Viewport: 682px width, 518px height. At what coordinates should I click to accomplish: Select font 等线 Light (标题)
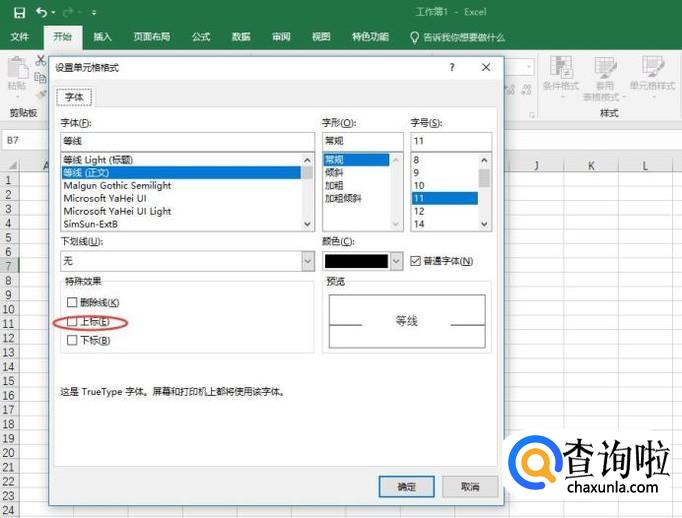(x=181, y=160)
